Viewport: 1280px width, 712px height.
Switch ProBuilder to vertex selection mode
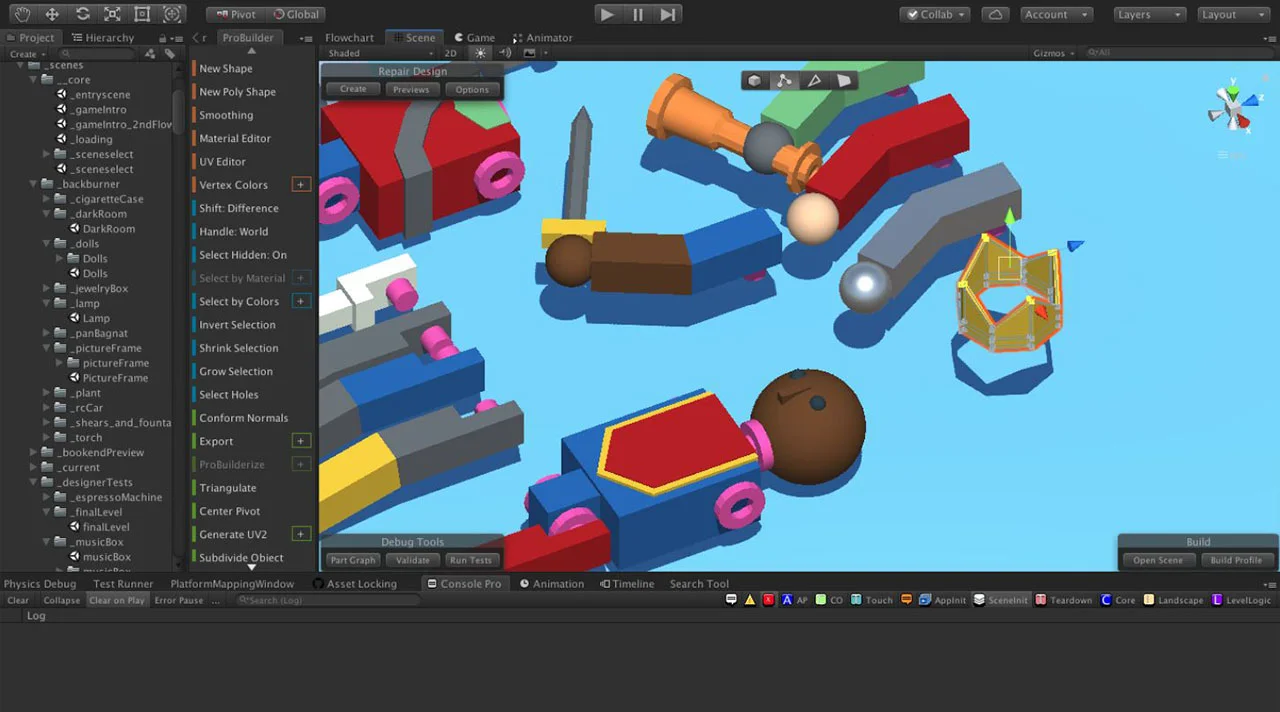(784, 81)
